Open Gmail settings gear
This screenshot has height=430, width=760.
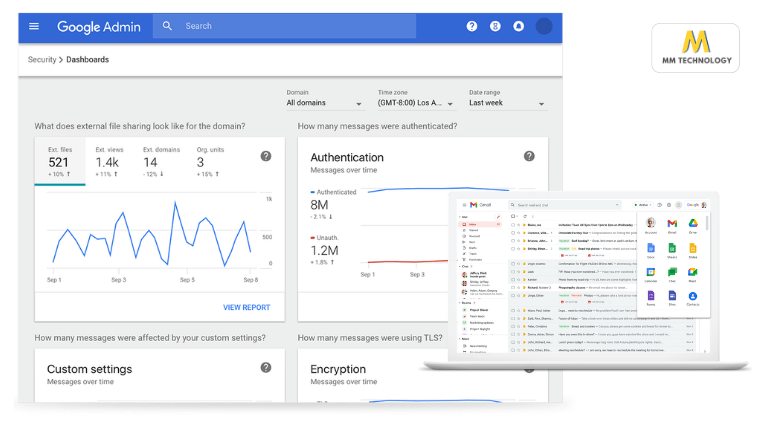coord(669,205)
